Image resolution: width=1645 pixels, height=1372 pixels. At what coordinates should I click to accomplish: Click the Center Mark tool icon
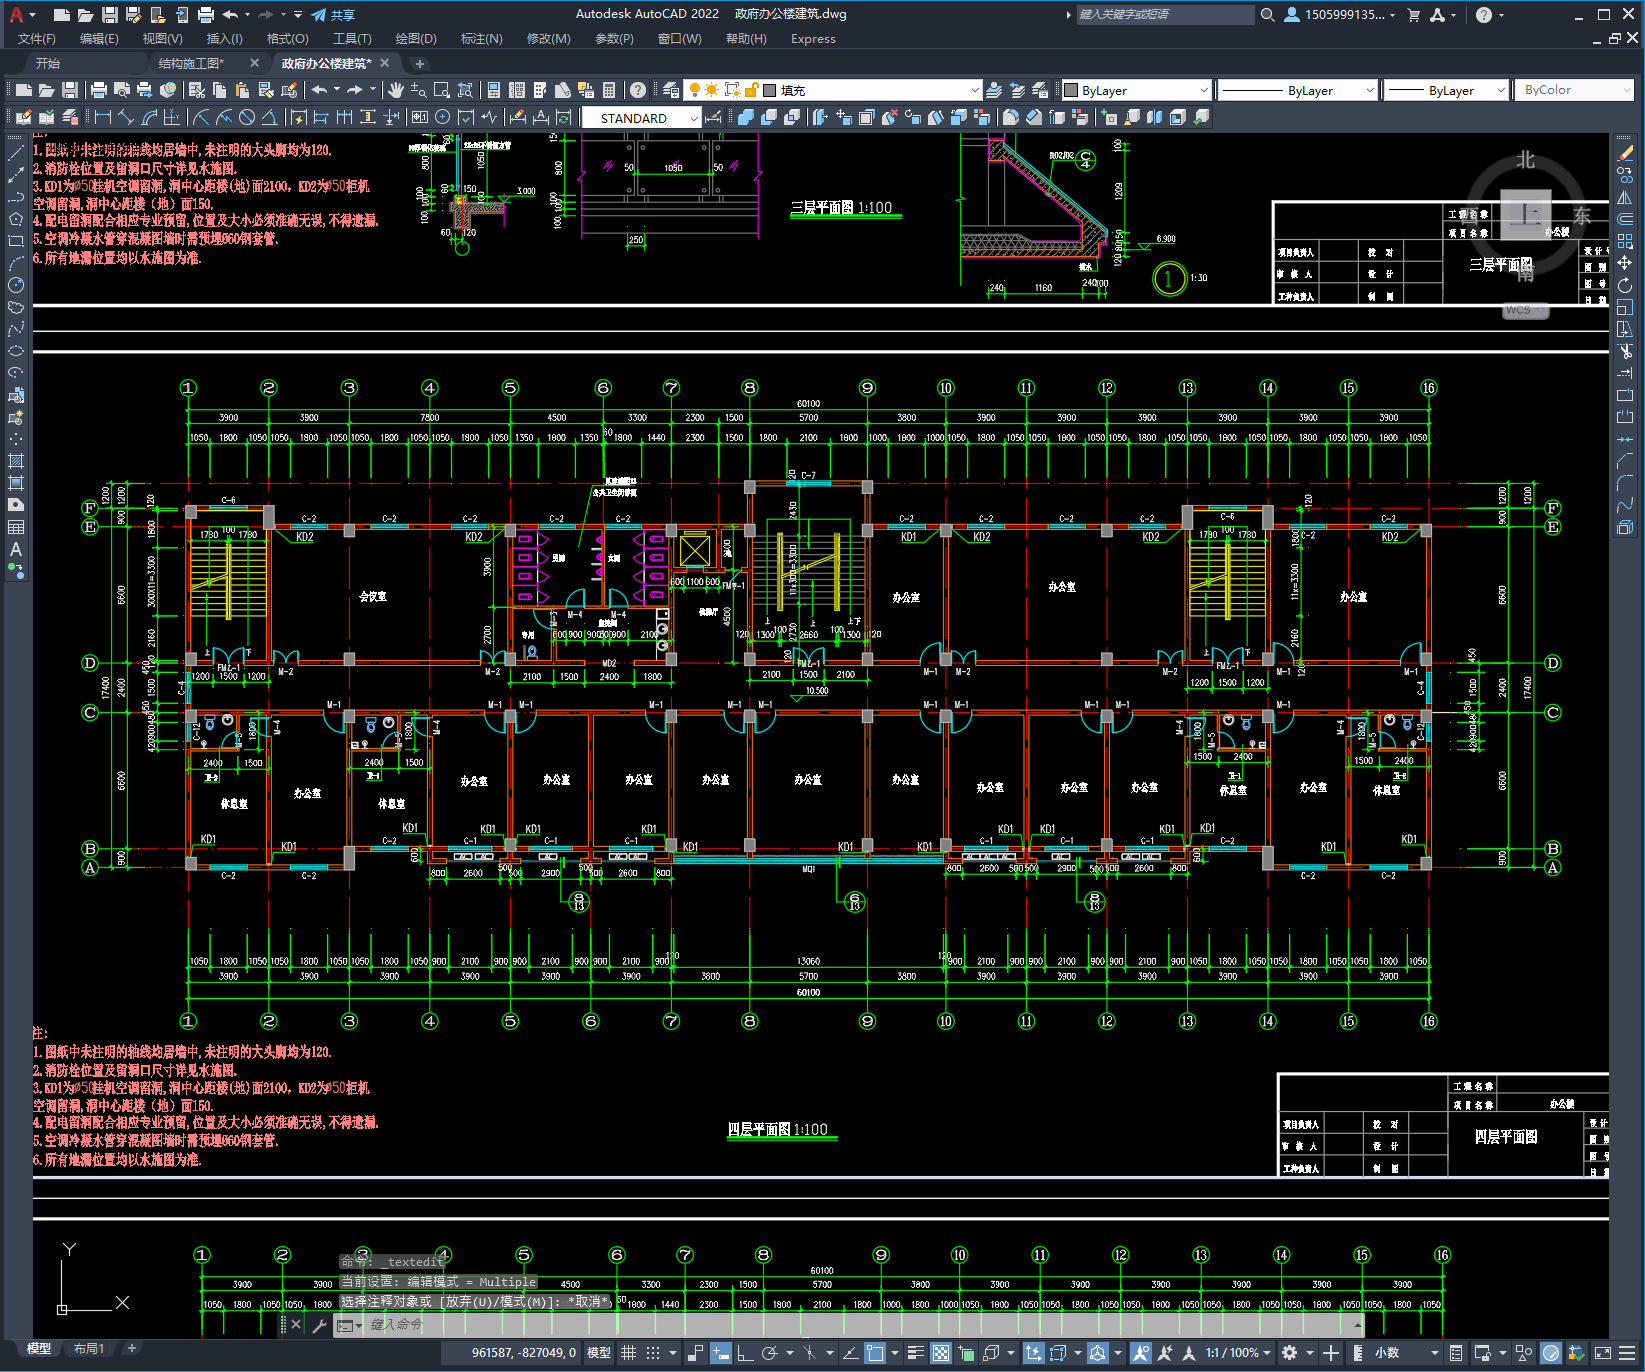[x=443, y=117]
